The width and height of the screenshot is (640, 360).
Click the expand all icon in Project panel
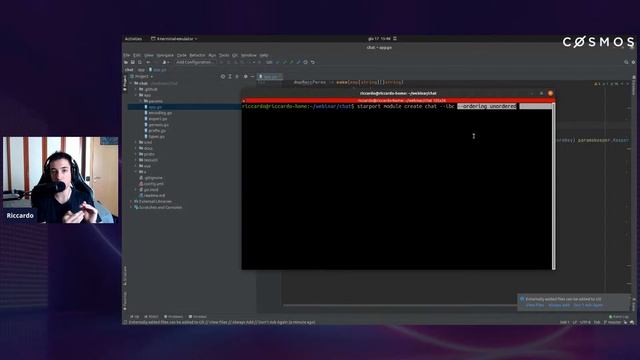(230, 76)
